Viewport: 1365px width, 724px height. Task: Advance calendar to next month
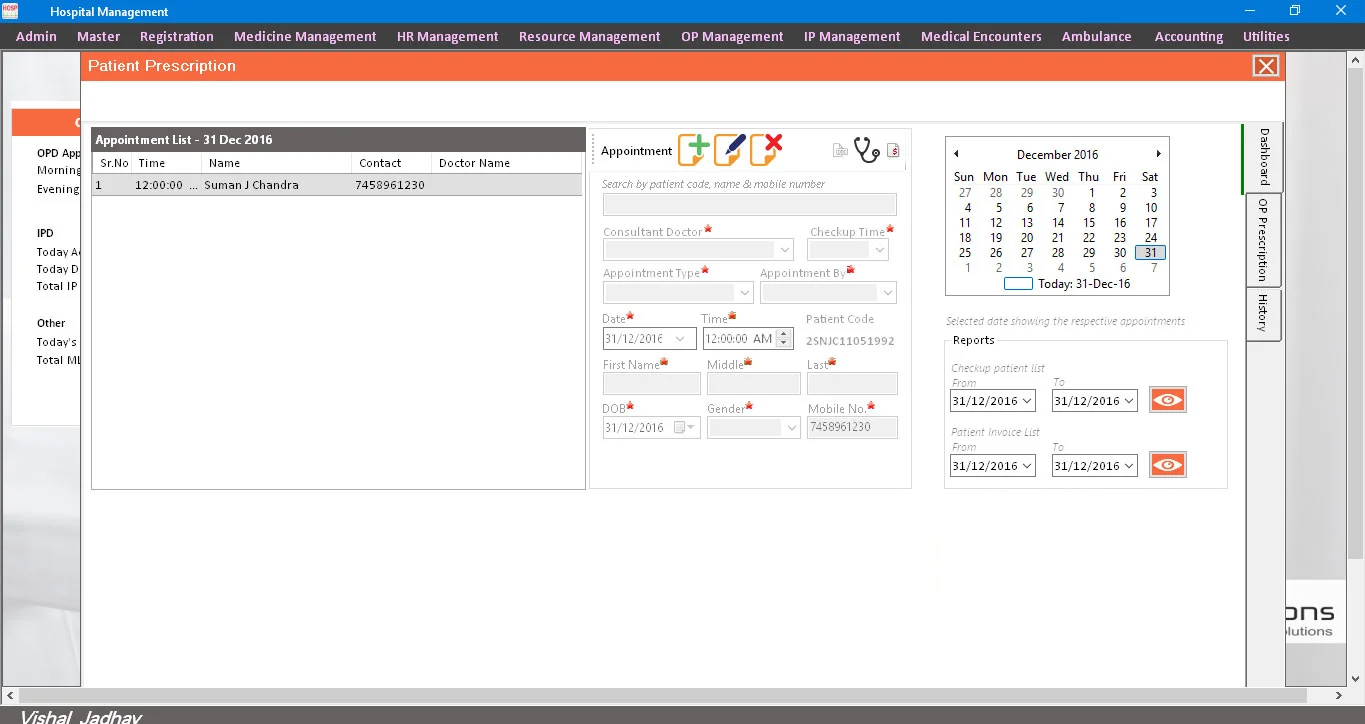click(x=1158, y=154)
